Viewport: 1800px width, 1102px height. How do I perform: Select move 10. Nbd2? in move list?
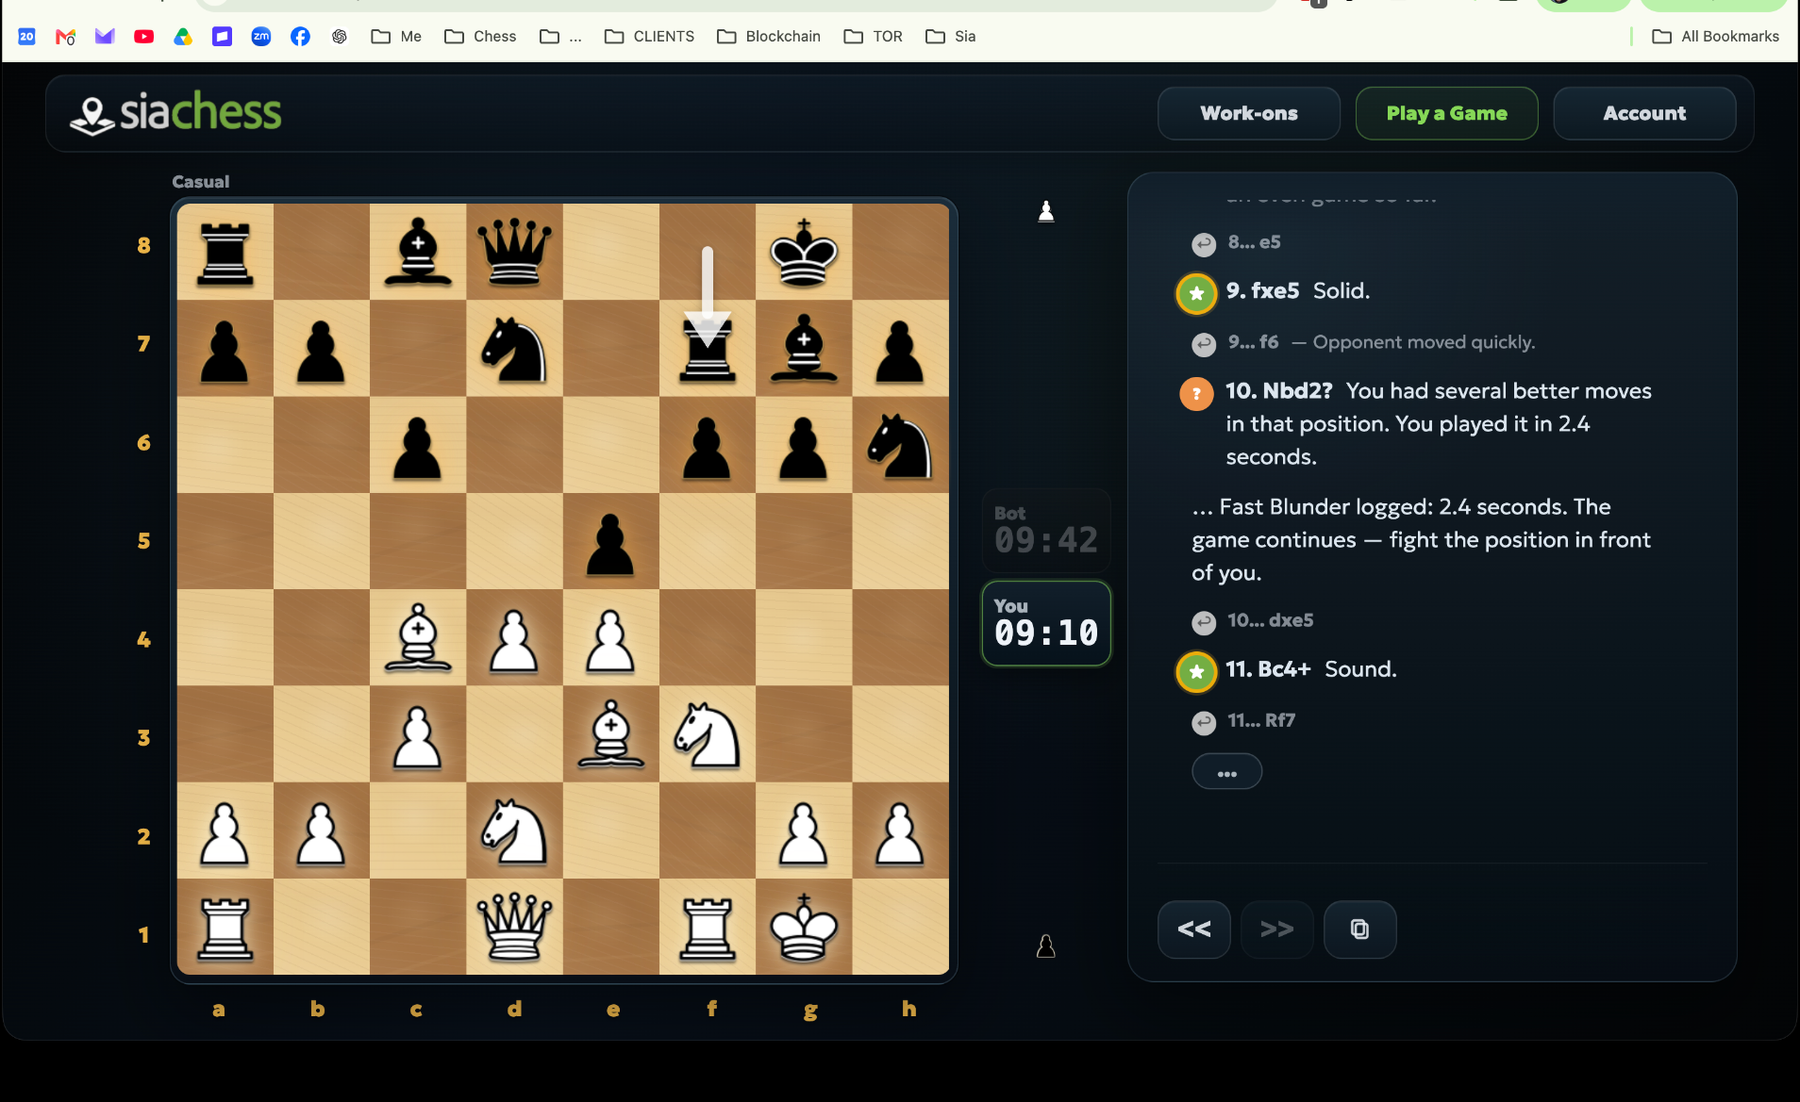click(1279, 391)
